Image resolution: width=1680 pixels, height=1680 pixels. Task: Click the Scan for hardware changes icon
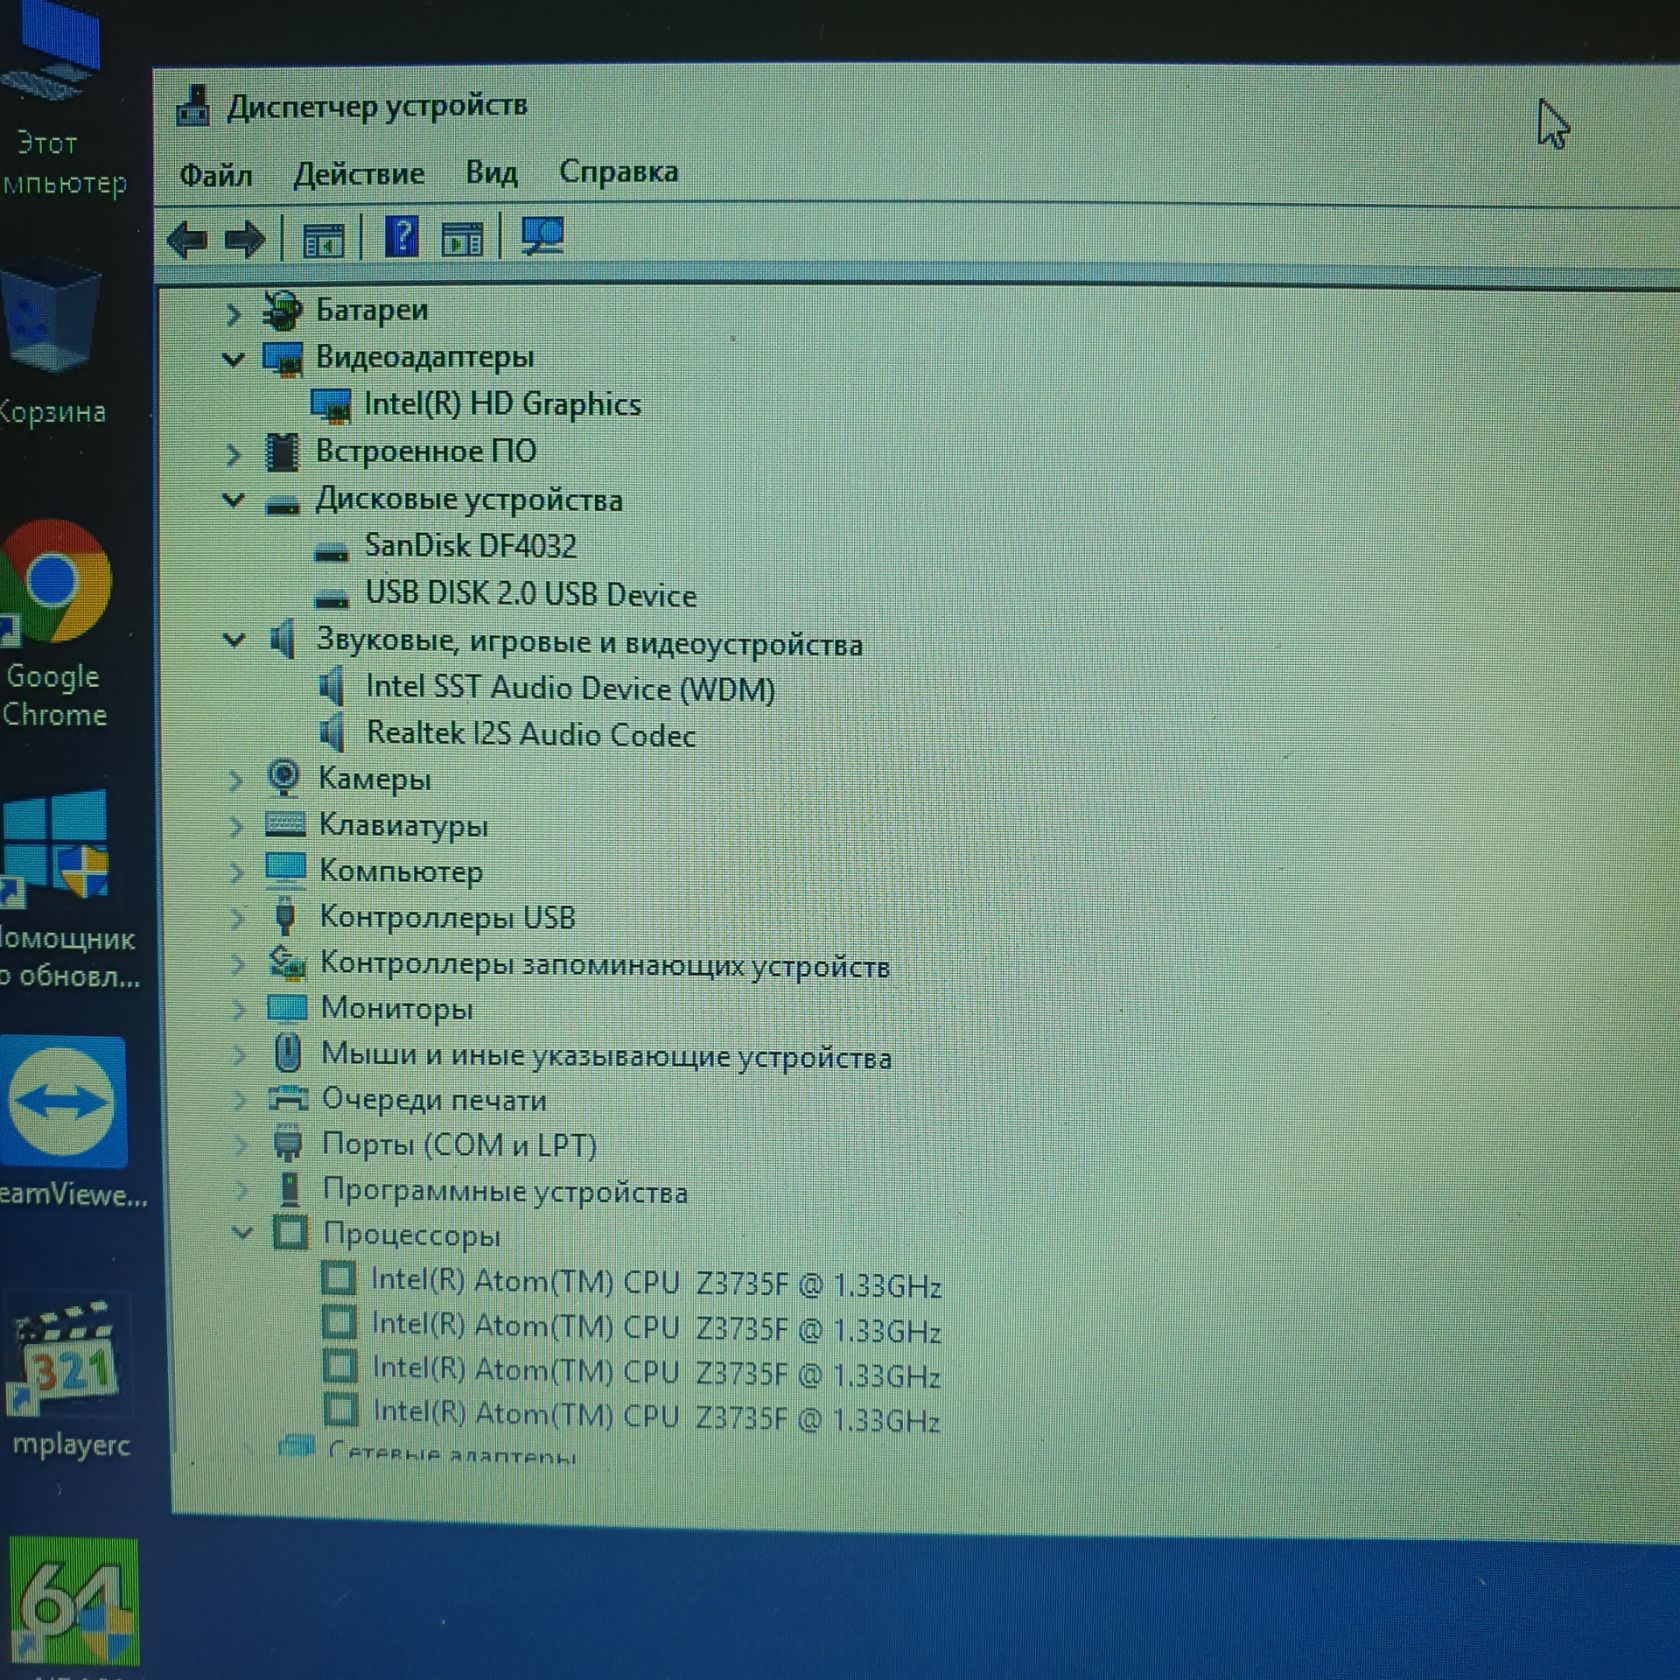tap(543, 238)
